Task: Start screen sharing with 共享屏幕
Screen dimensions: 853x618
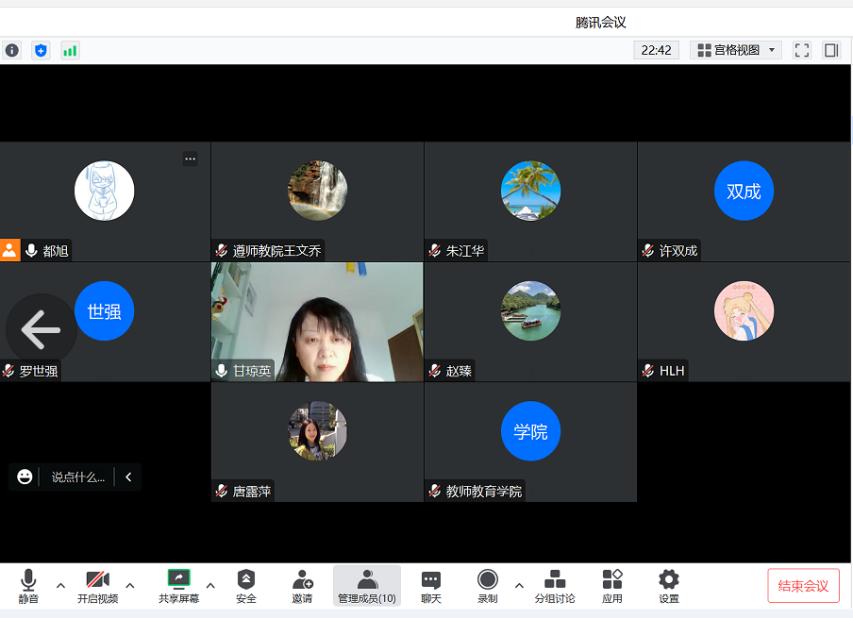Action: pos(178,586)
